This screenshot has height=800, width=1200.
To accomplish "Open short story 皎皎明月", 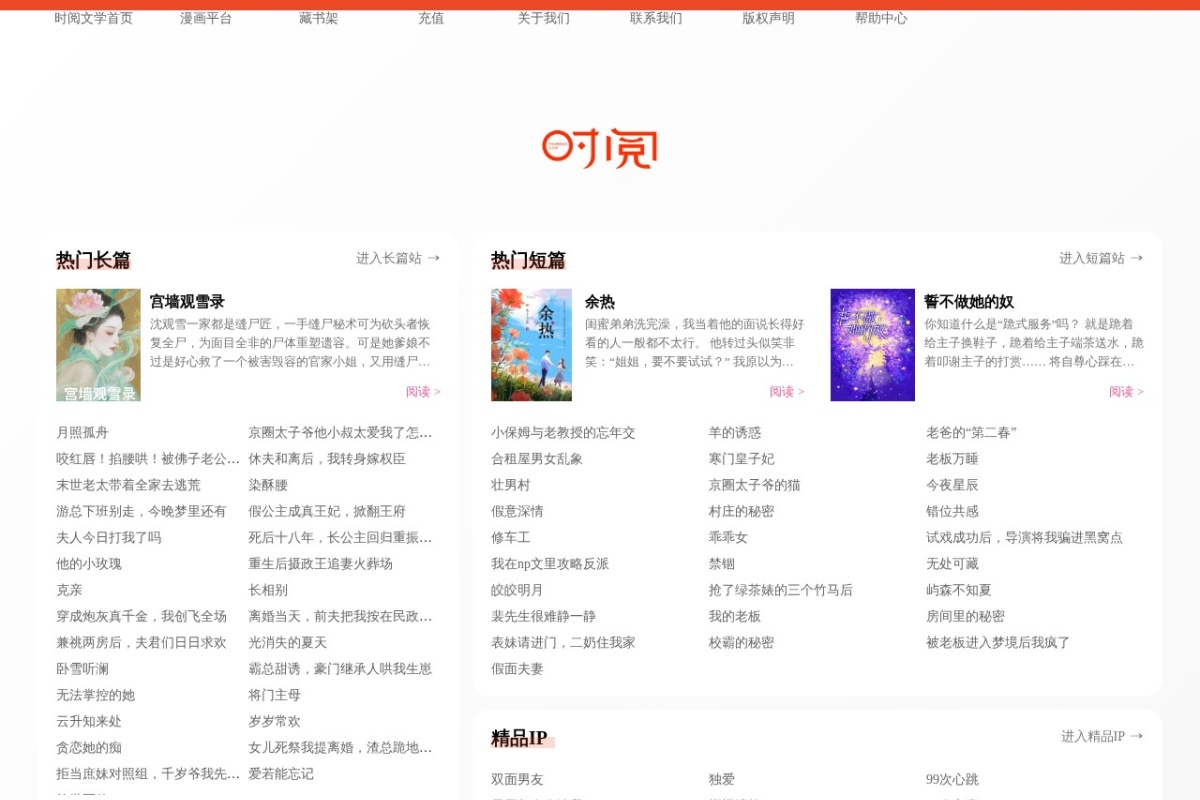I will [517, 590].
